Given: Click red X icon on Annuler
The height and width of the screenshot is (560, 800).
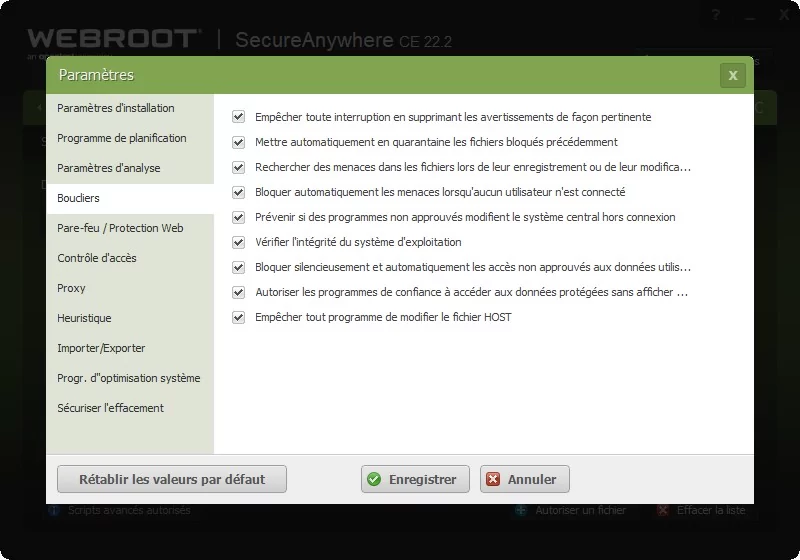Looking at the screenshot, I should (x=493, y=479).
